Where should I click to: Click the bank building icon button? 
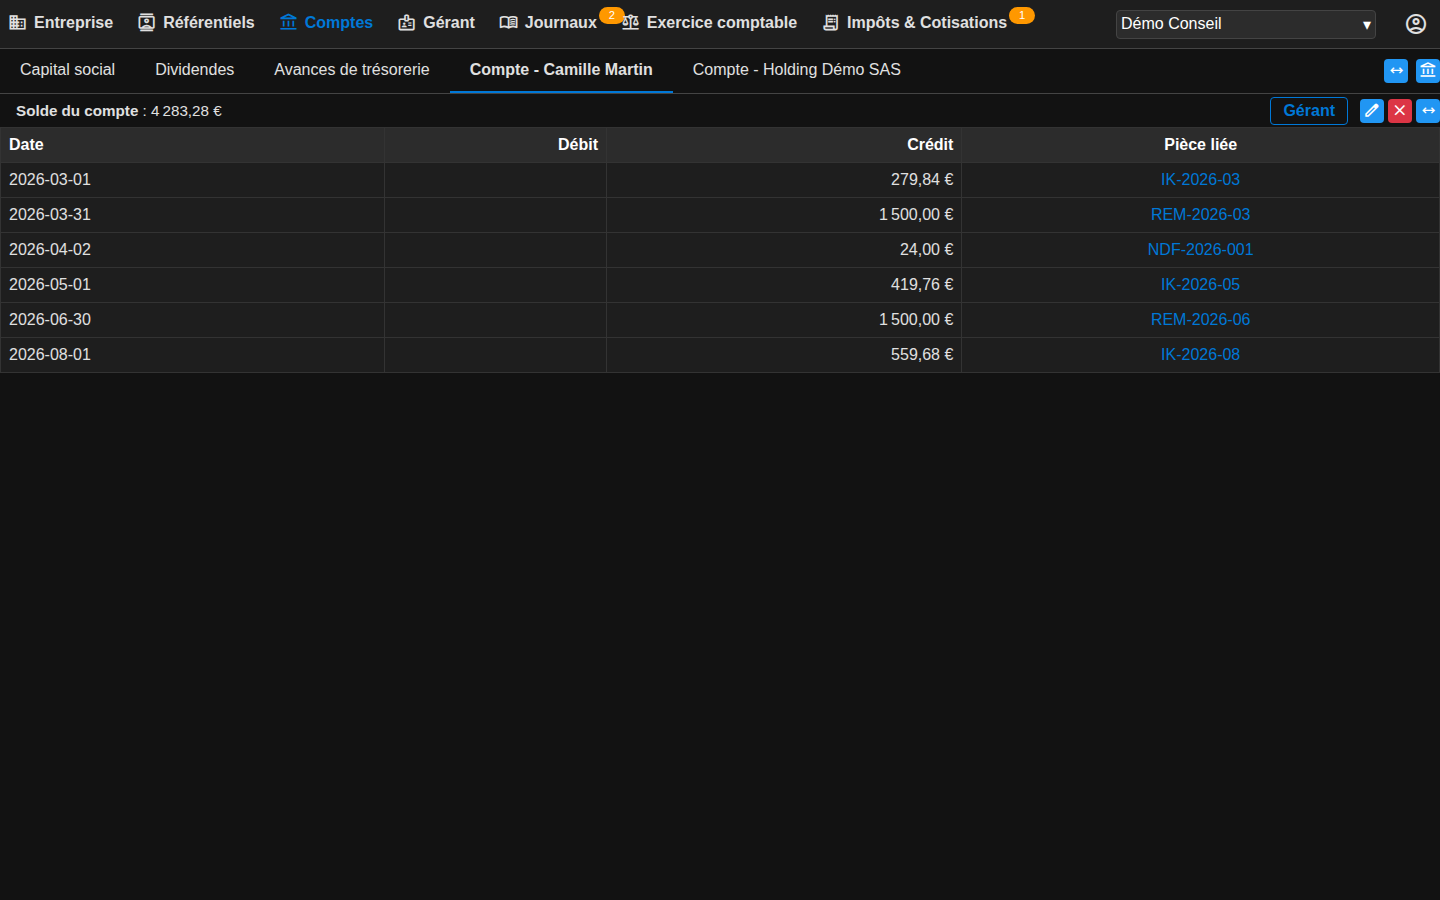1427,71
